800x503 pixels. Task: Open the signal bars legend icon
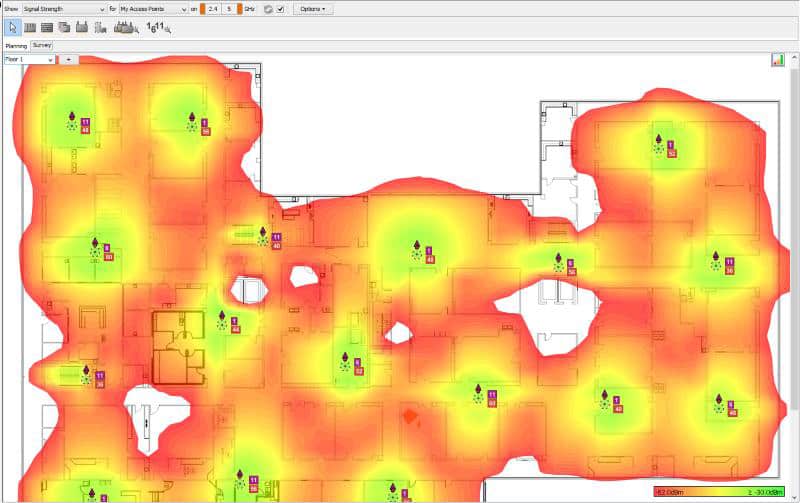click(x=777, y=60)
